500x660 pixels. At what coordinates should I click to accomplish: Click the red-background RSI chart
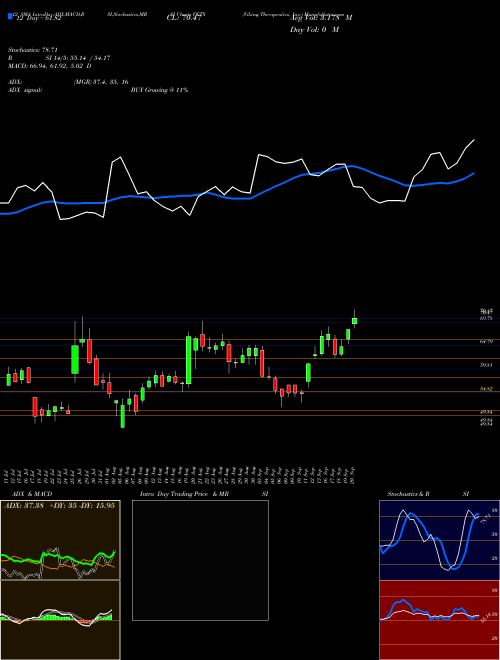coord(439,620)
